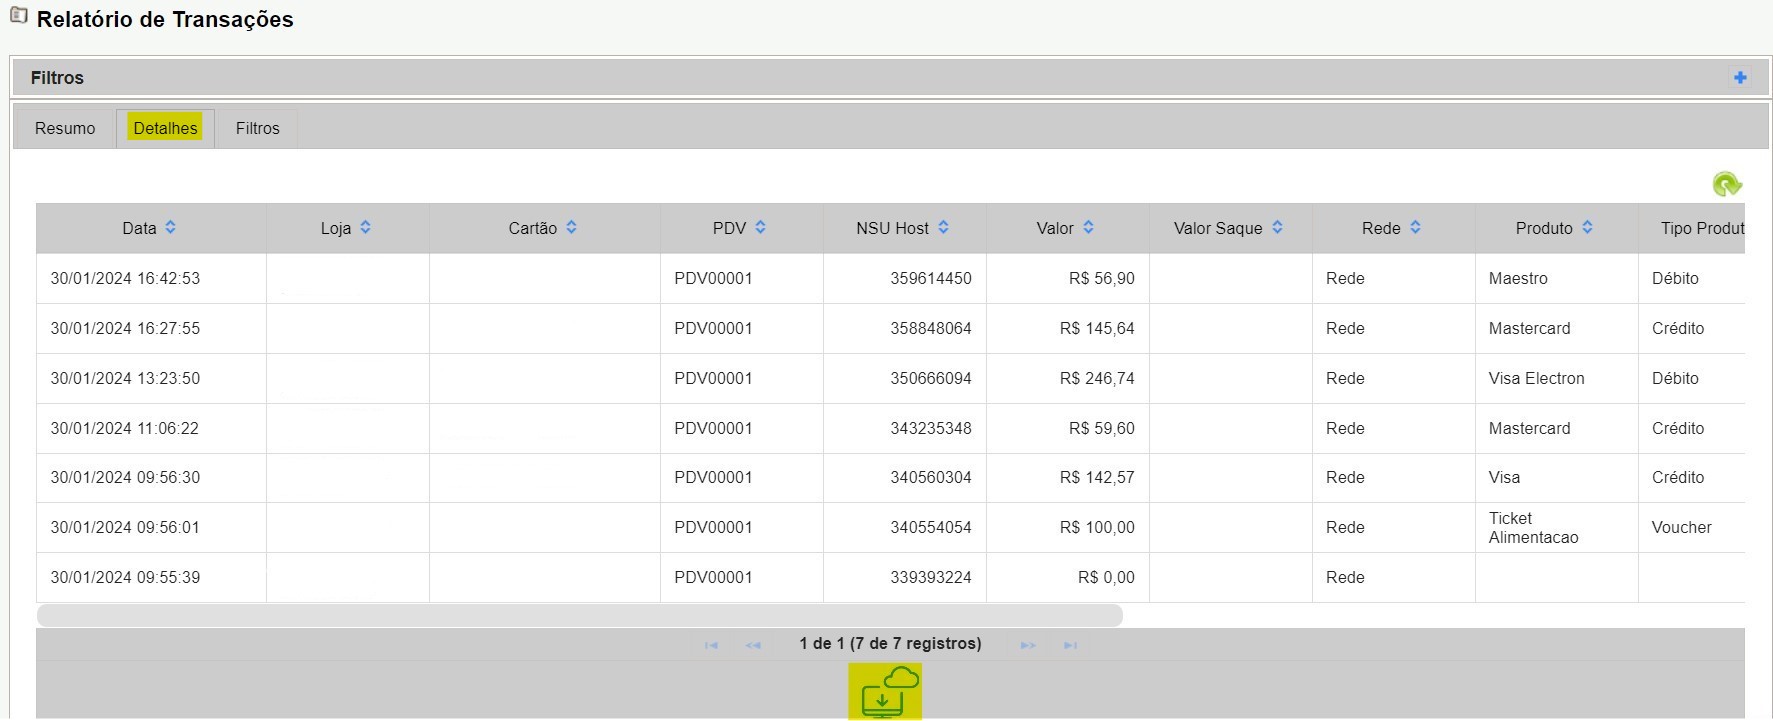The width and height of the screenshot is (1773, 721).
Task: Sort table by Valor column arrows
Action: point(1088,228)
